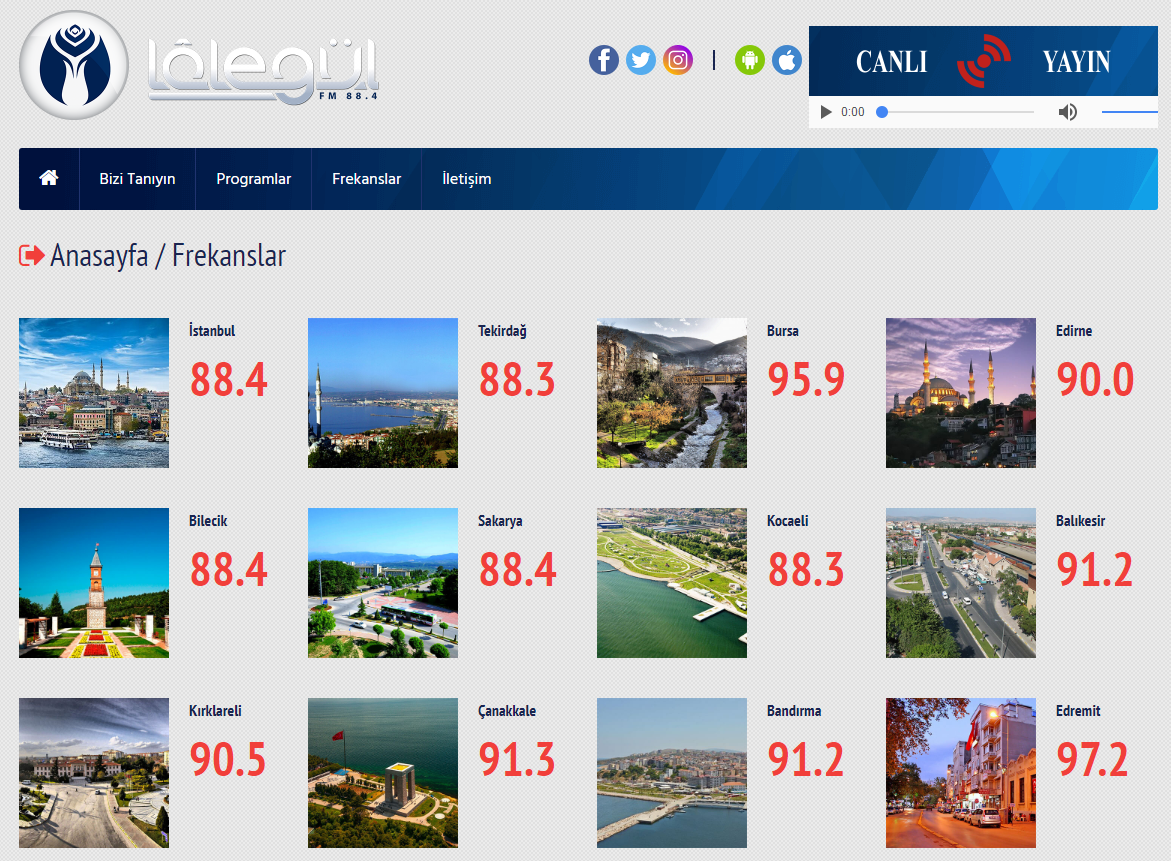Click the 0:00 playback time
This screenshot has height=861, width=1171.
click(852, 112)
